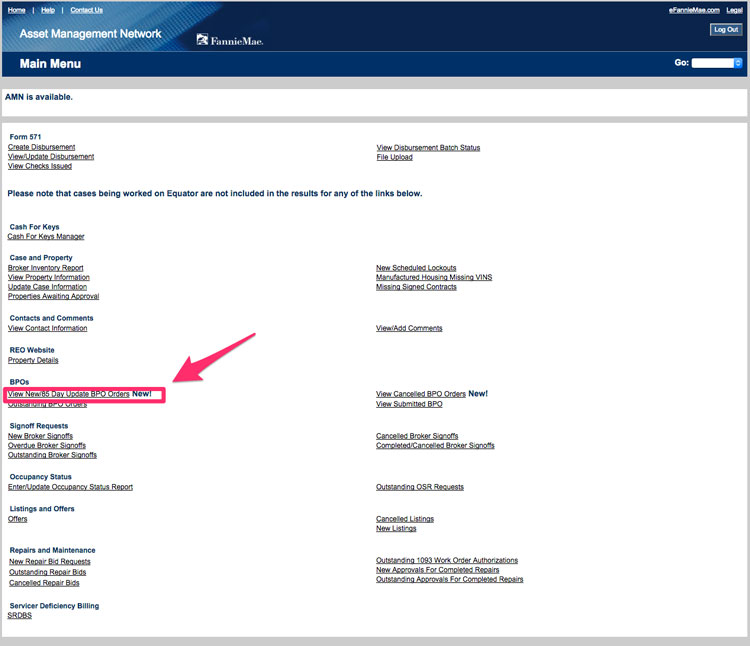This screenshot has width=750, height=646.
Task: Click the 'Asset Management Network' title
Action: coord(90,34)
